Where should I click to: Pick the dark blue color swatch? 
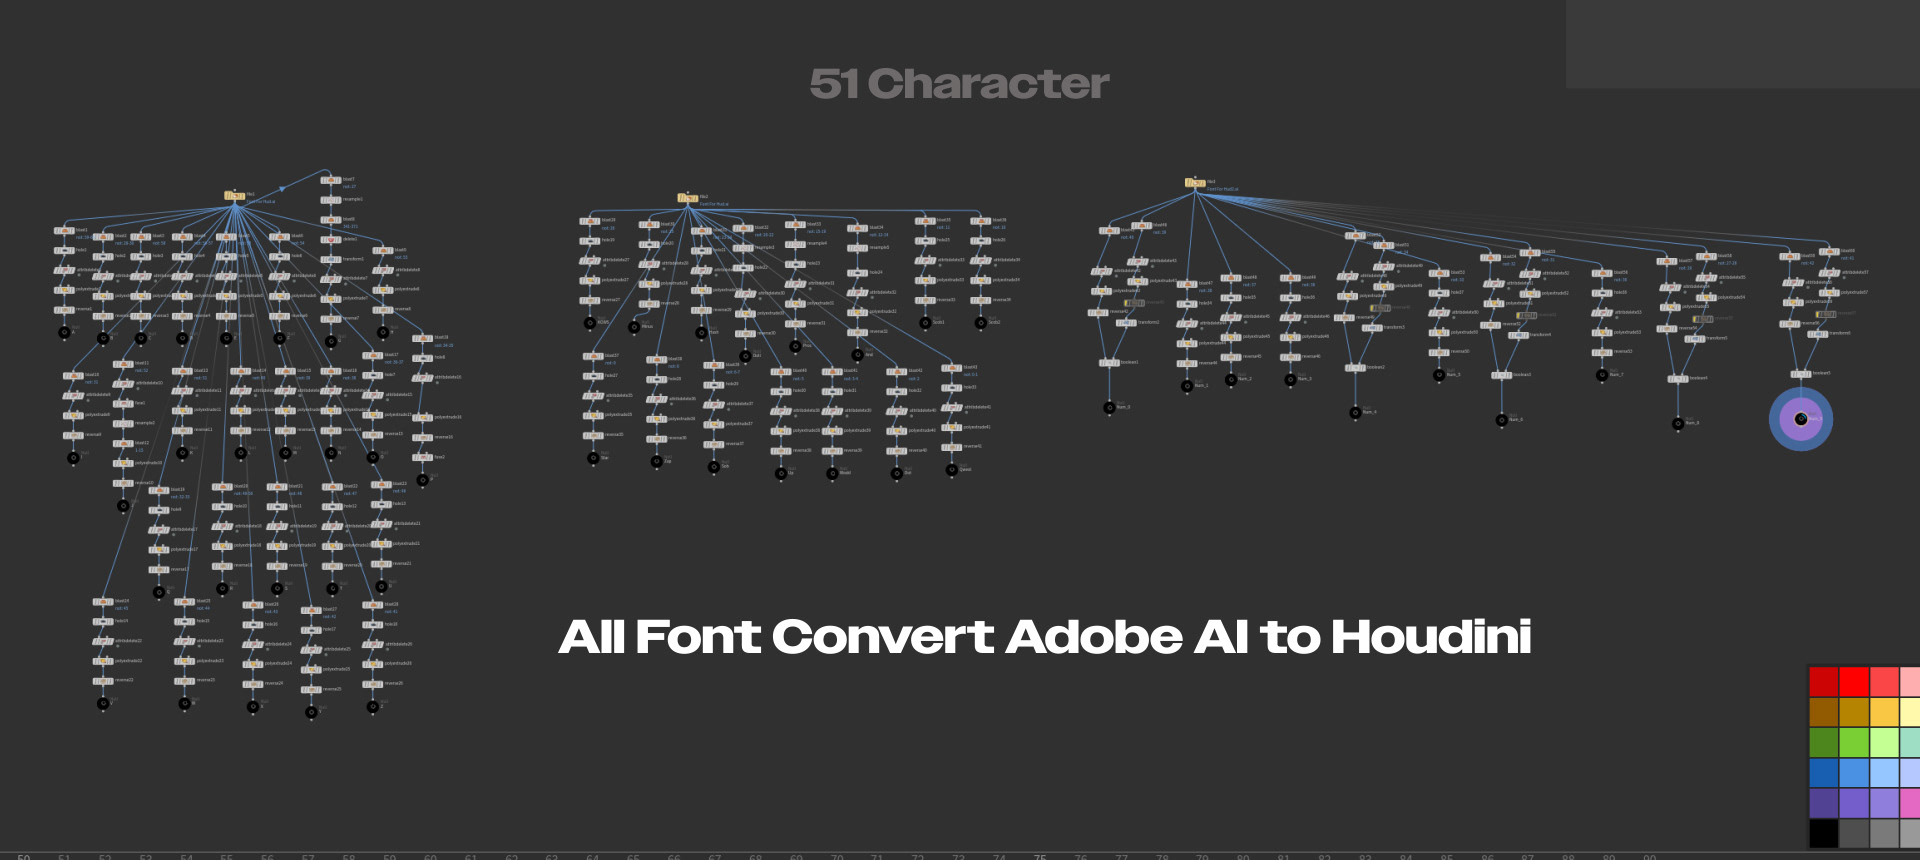click(1823, 773)
